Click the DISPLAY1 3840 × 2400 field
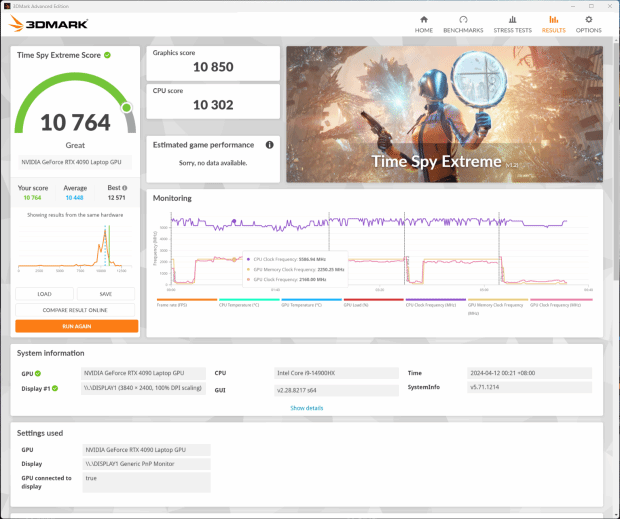 point(143,388)
